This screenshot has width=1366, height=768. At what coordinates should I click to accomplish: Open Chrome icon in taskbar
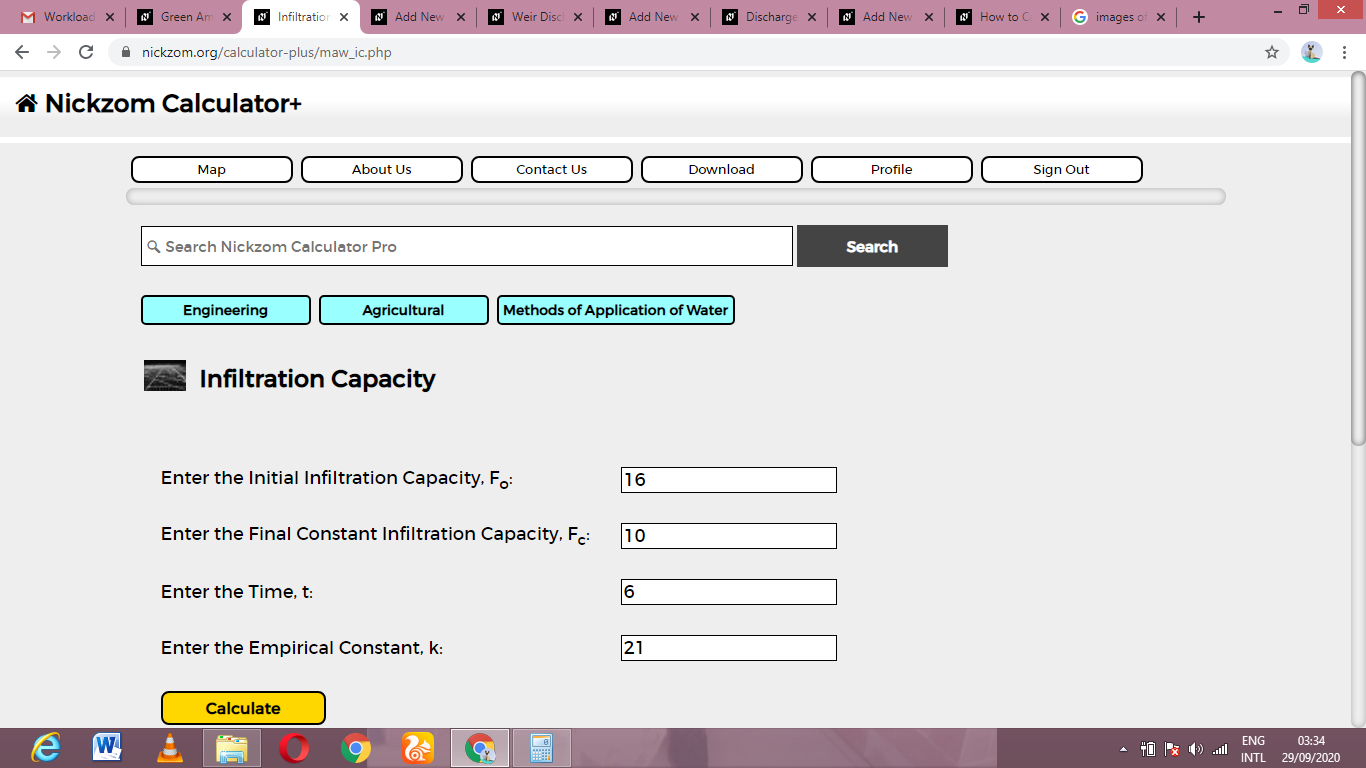click(356, 748)
